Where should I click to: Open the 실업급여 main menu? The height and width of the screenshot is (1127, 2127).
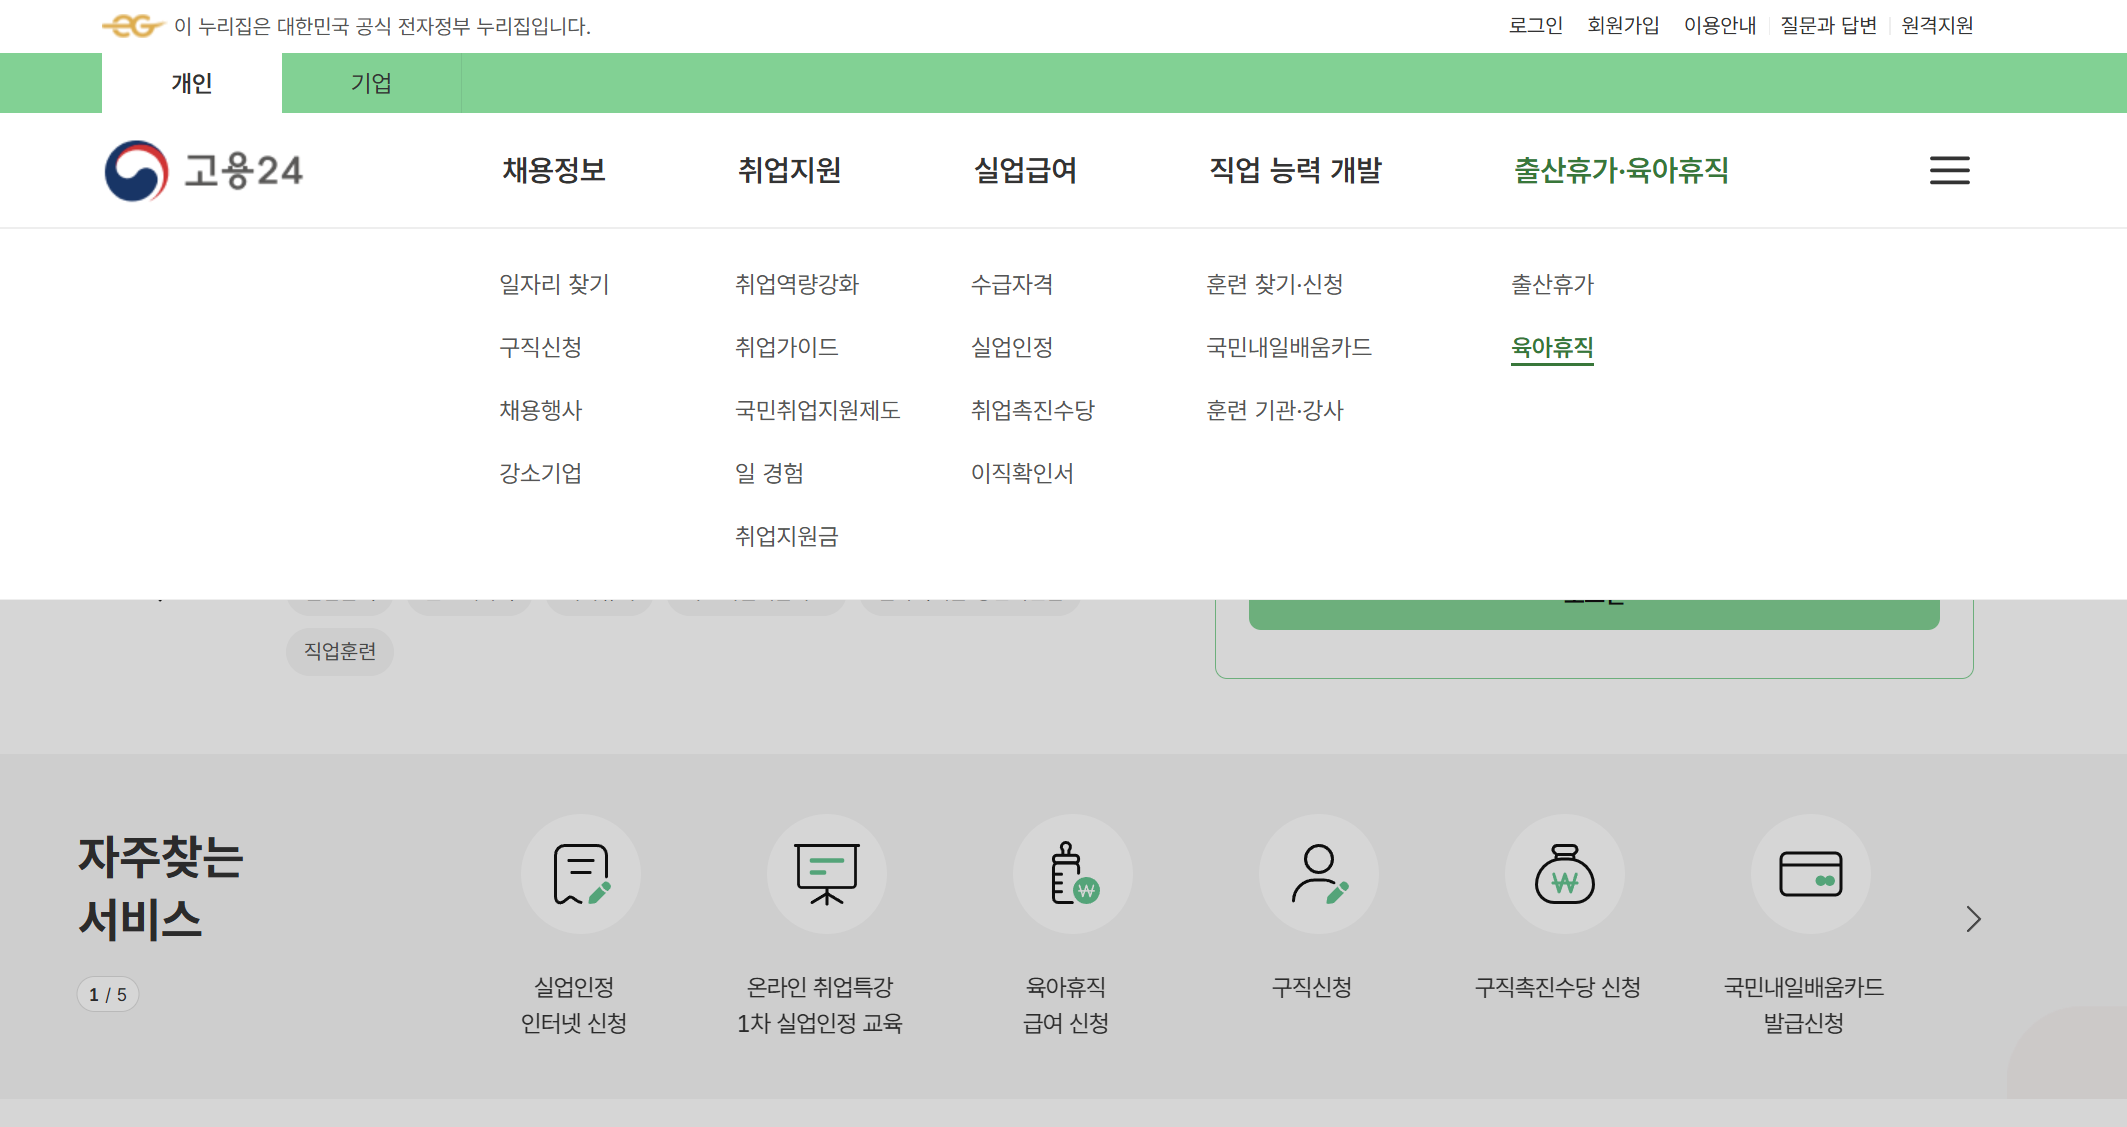1025,170
